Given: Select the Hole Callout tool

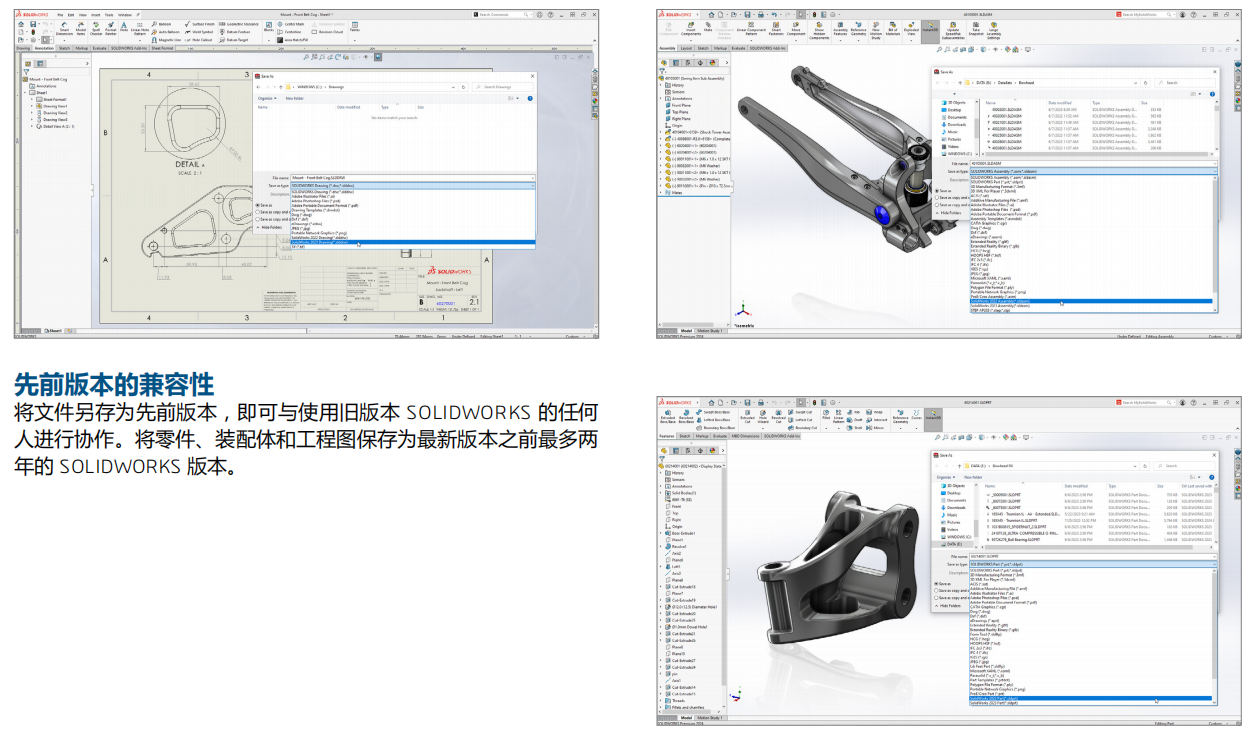Looking at the screenshot, I should point(198,40).
